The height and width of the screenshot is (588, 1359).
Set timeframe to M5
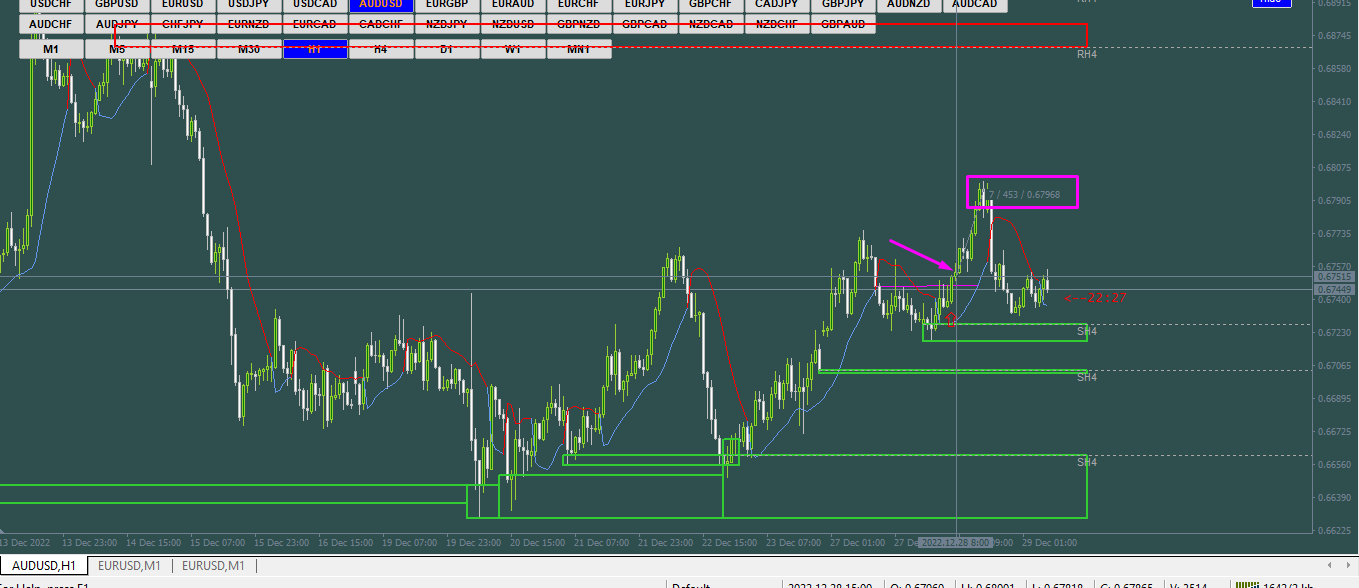[117, 49]
